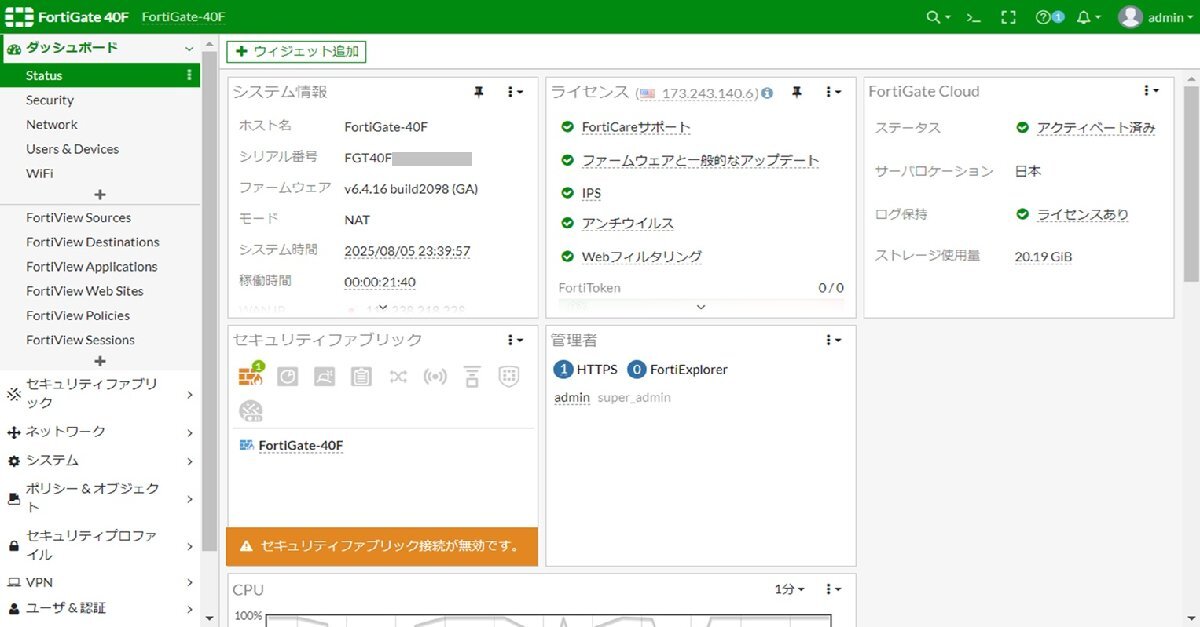Open the ライセンス widget options menu

point(833,92)
